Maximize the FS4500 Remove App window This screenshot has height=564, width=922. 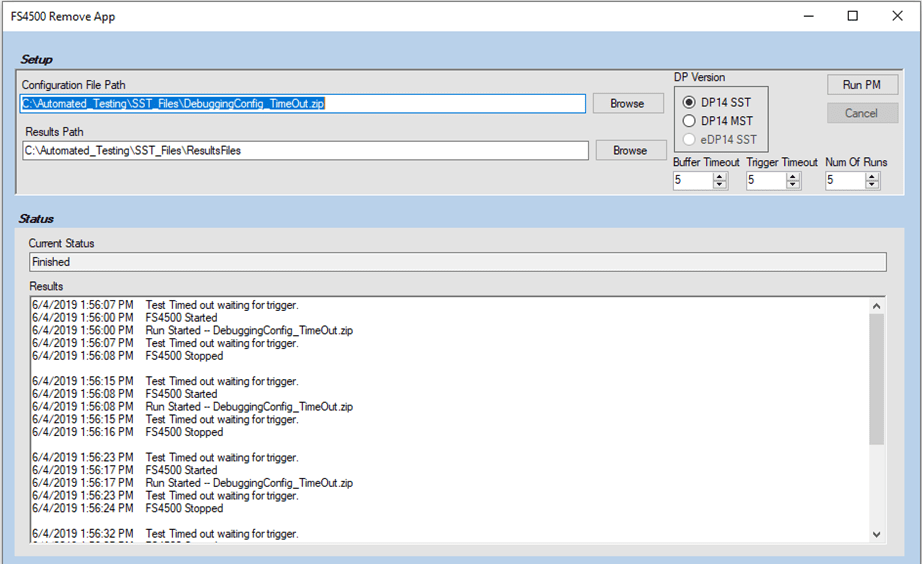[853, 16]
